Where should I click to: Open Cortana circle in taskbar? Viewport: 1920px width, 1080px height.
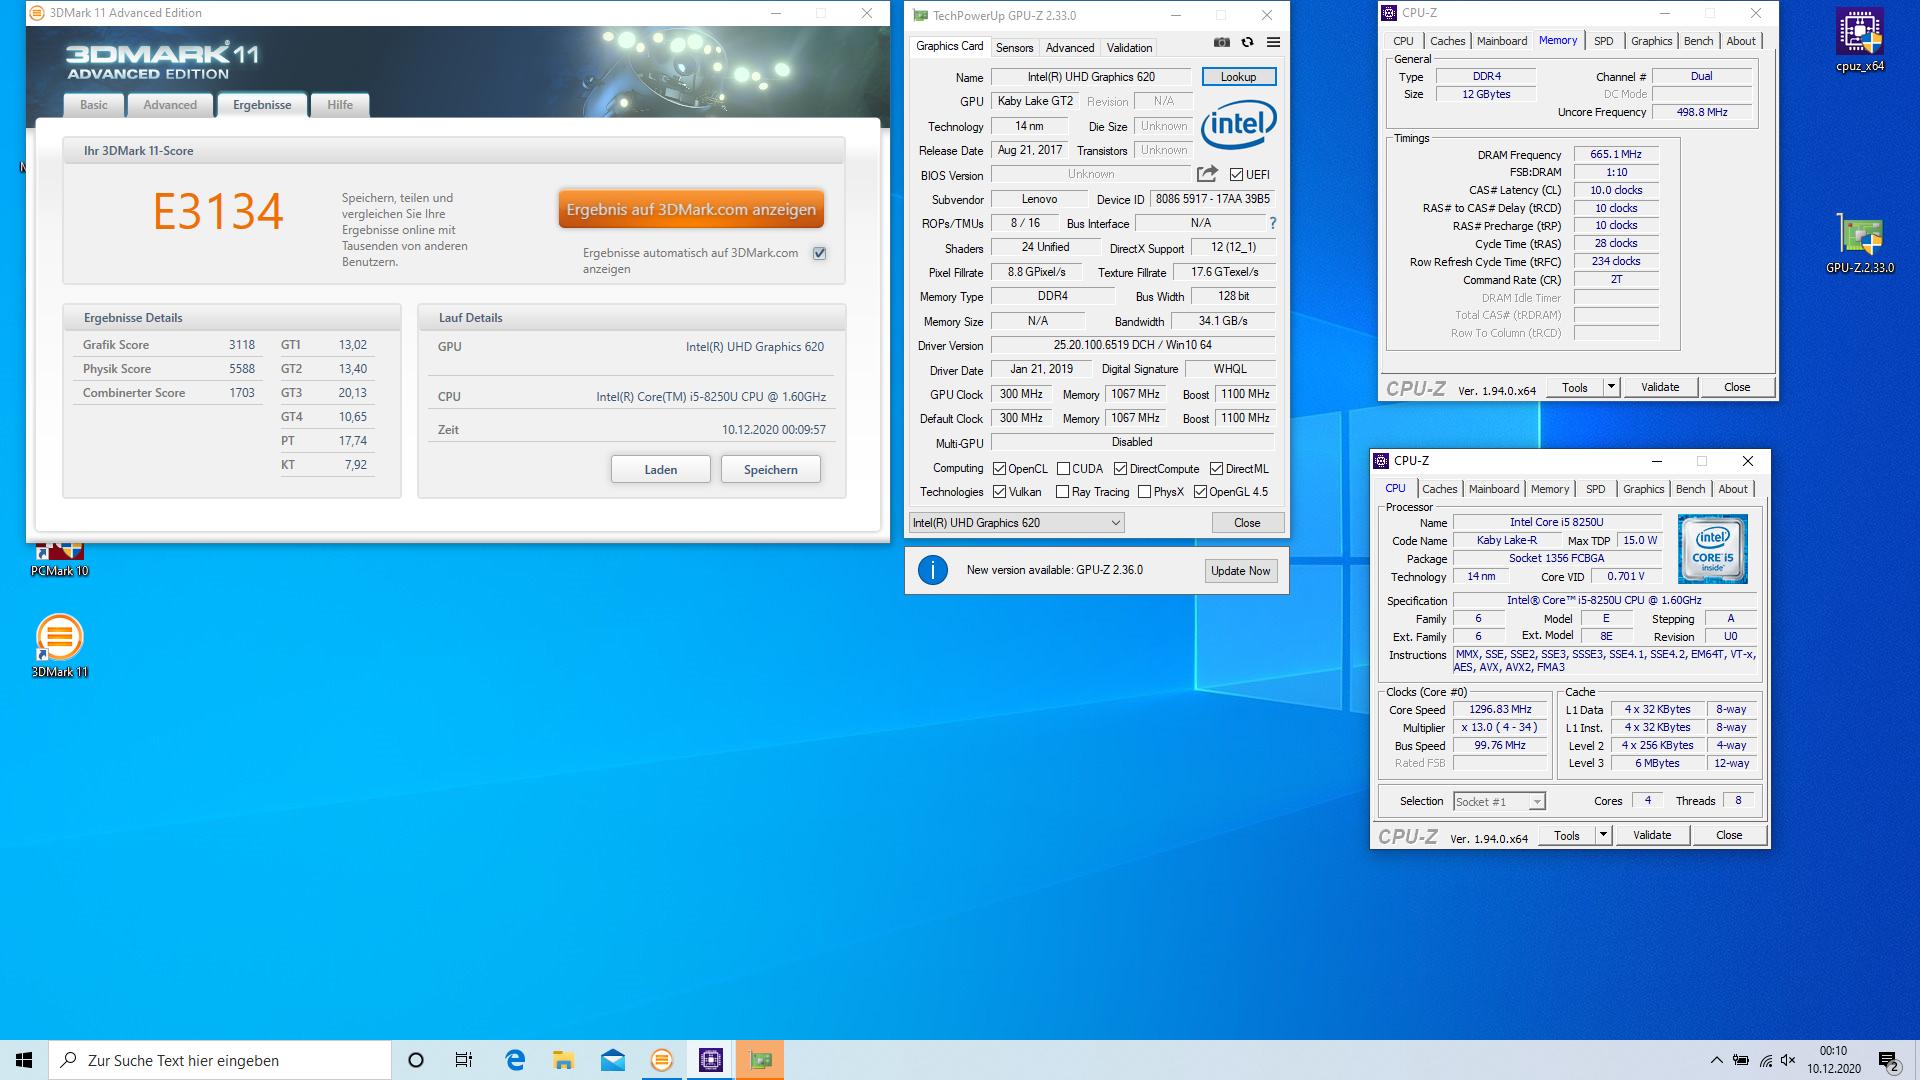[416, 1060]
